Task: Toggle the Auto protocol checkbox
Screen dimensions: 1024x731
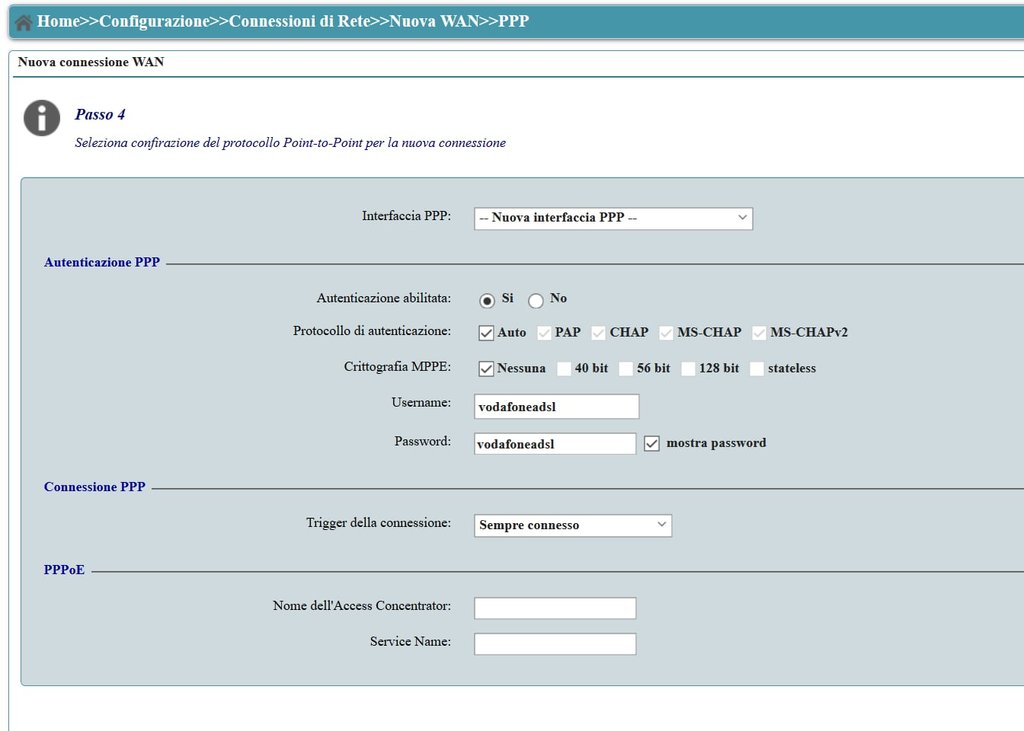Action: click(x=486, y=333)
